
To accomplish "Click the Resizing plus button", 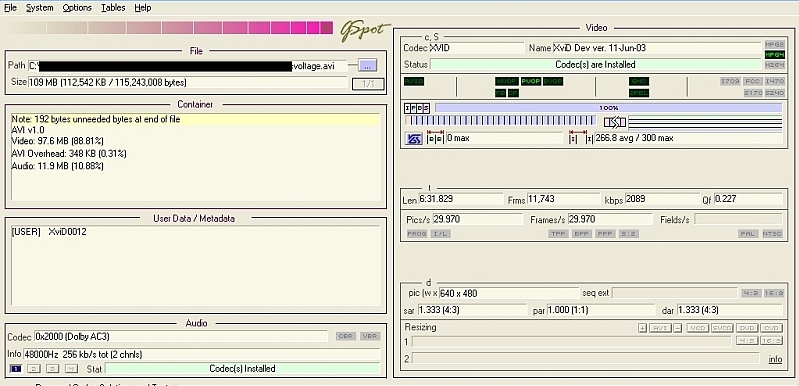I will (x=643, y=328).
